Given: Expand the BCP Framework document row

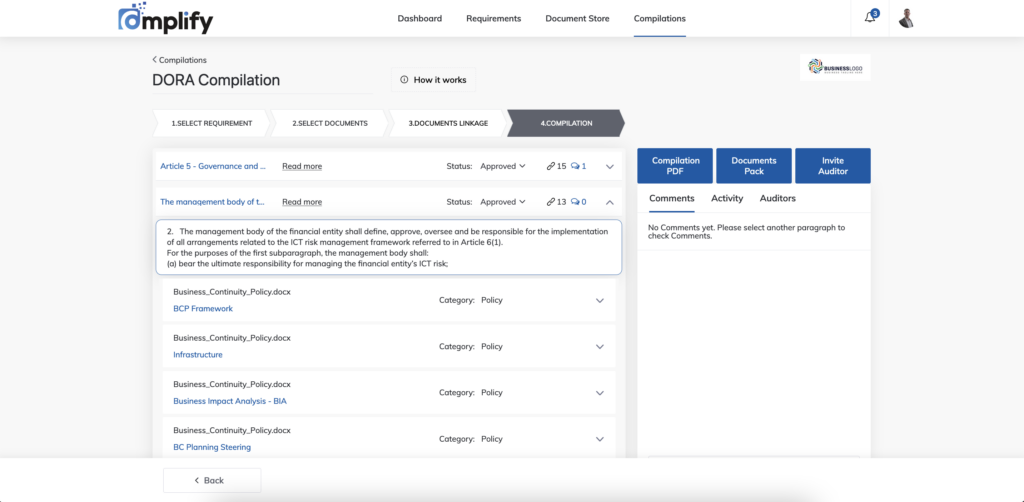Looking at the screenshot, I should [600, 301].
